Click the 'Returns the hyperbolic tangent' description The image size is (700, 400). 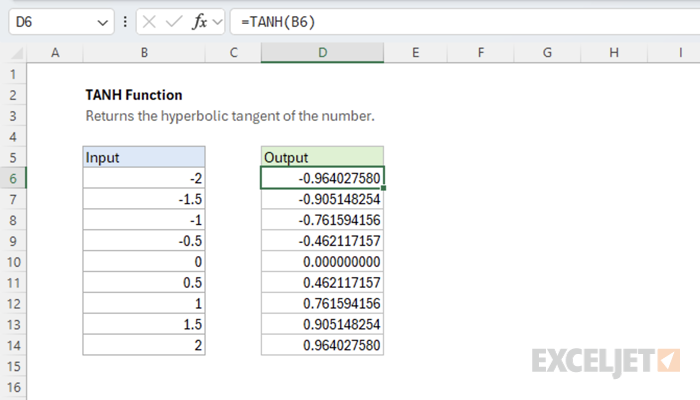pyautogui.click(x=230, y=116)
